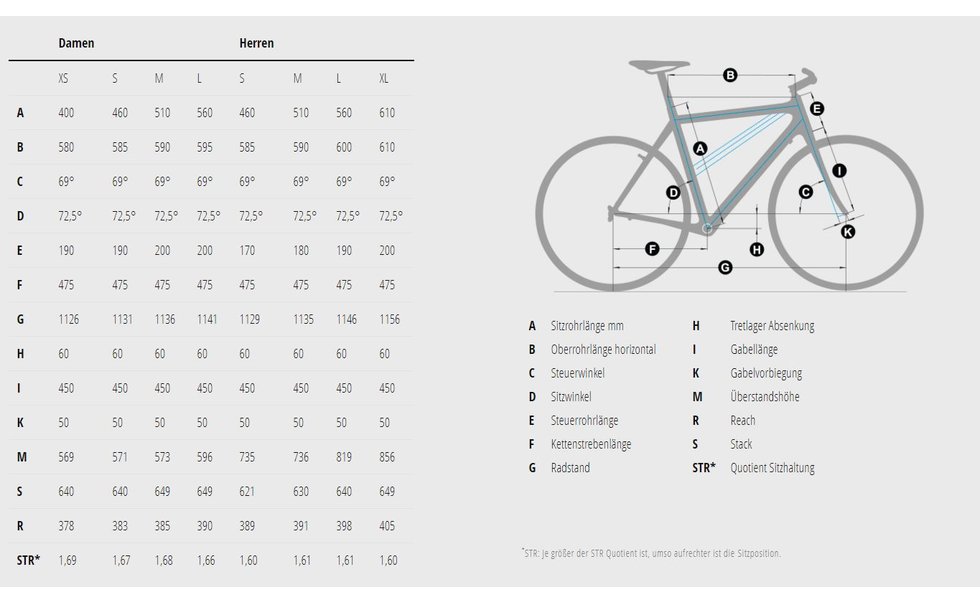This screenshot has height=603, width=980.
Task: Click the Quotient Sitzhaltung legend entry
Action: tap(772, 467)
